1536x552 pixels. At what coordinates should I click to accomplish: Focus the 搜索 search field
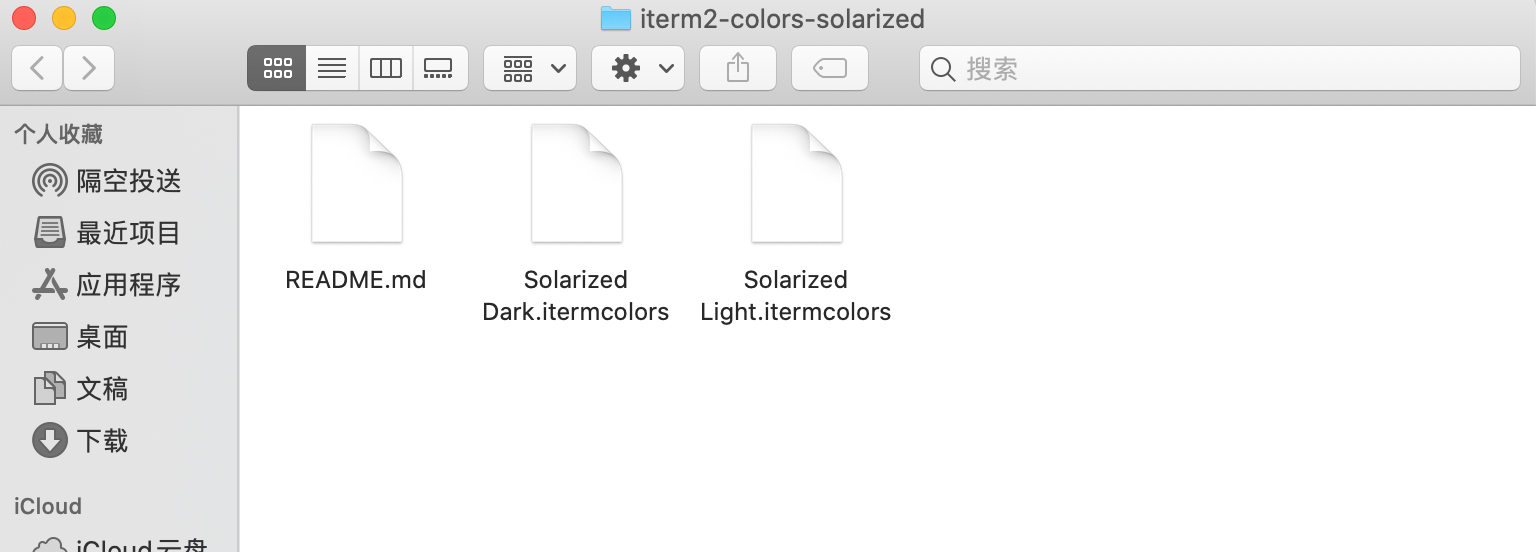click(1230, 68)
